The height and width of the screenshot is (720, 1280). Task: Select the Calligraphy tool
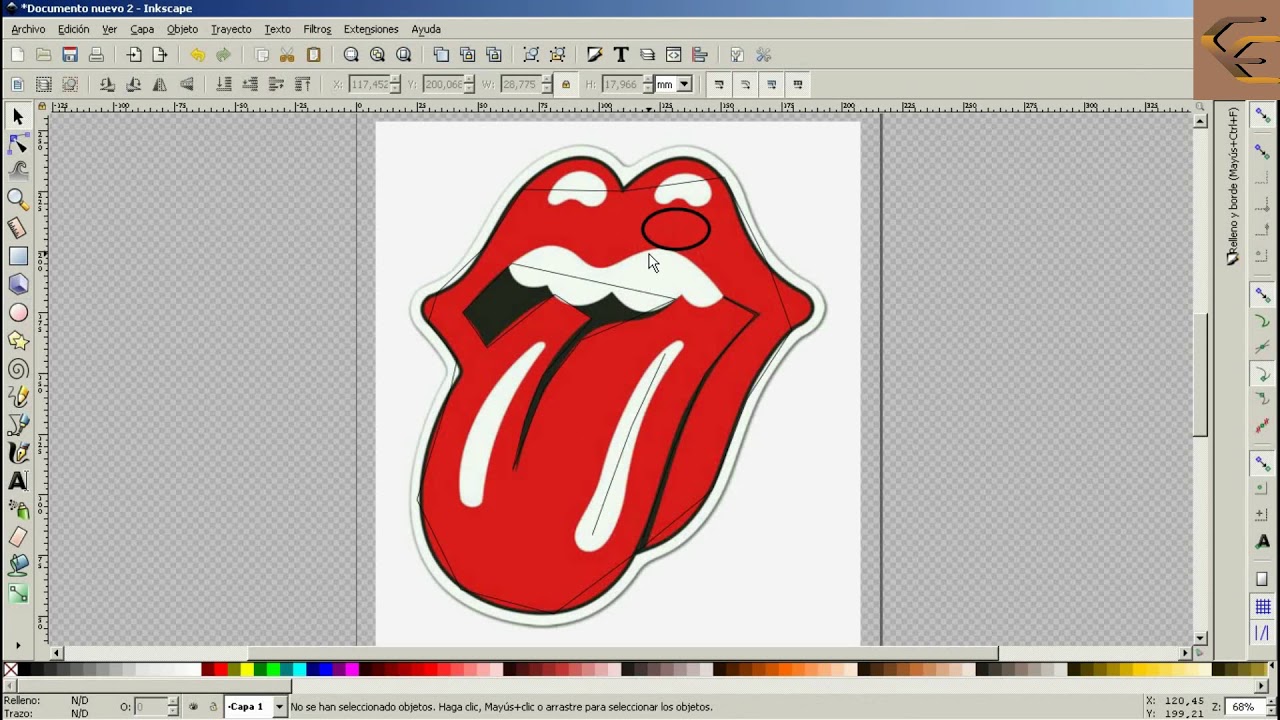coord(18,453)
